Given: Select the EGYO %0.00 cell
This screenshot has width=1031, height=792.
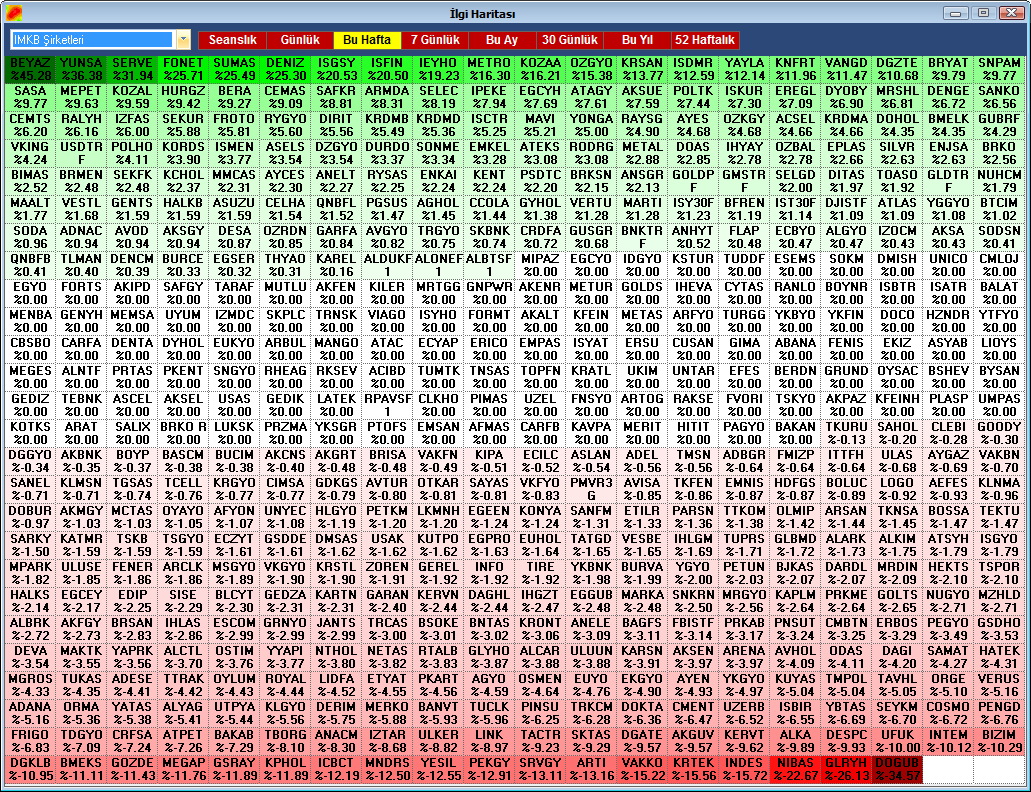Looking at the screenshot, I should pos(30,293).
